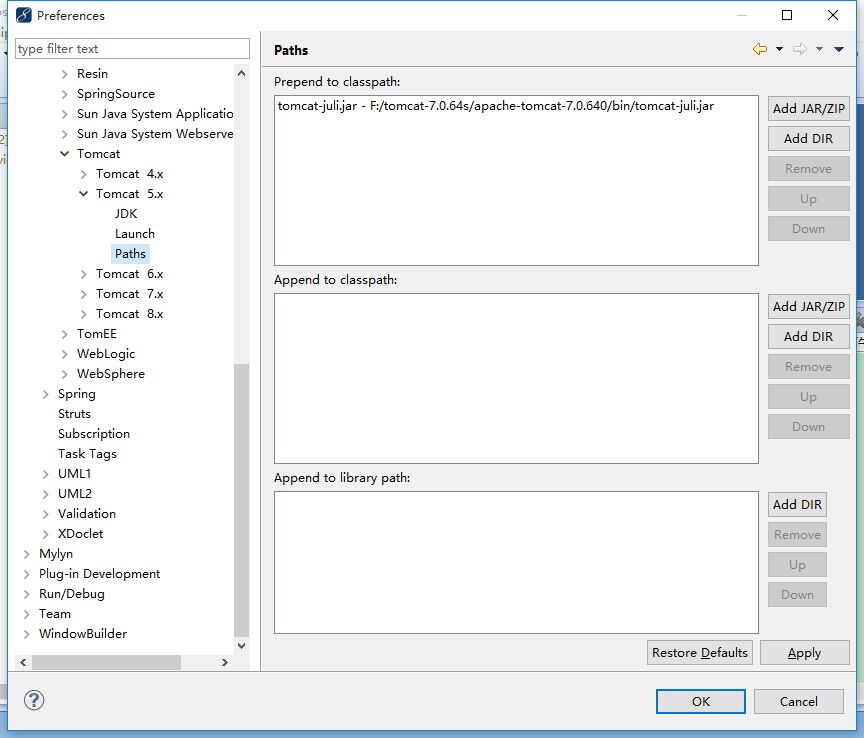Expand the WebLogic tree node
The image size is (864, 738).
tap(64, 354)
